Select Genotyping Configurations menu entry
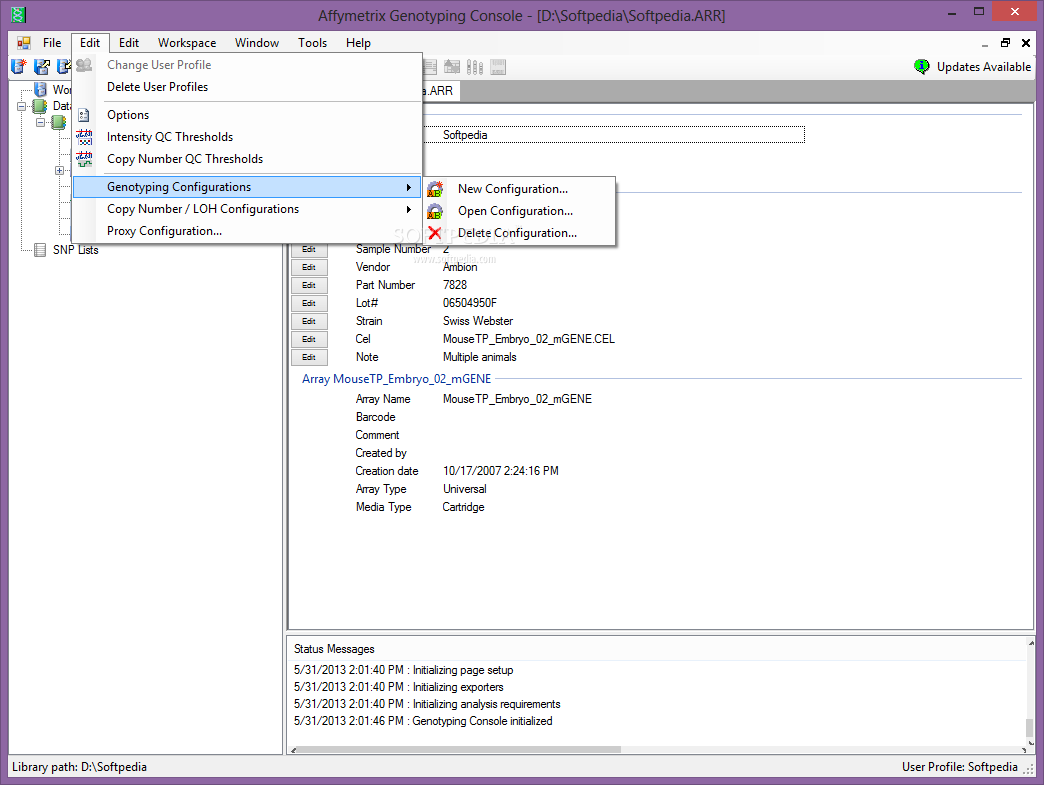Screen dimensions: 1044x785 click(246, 187)
